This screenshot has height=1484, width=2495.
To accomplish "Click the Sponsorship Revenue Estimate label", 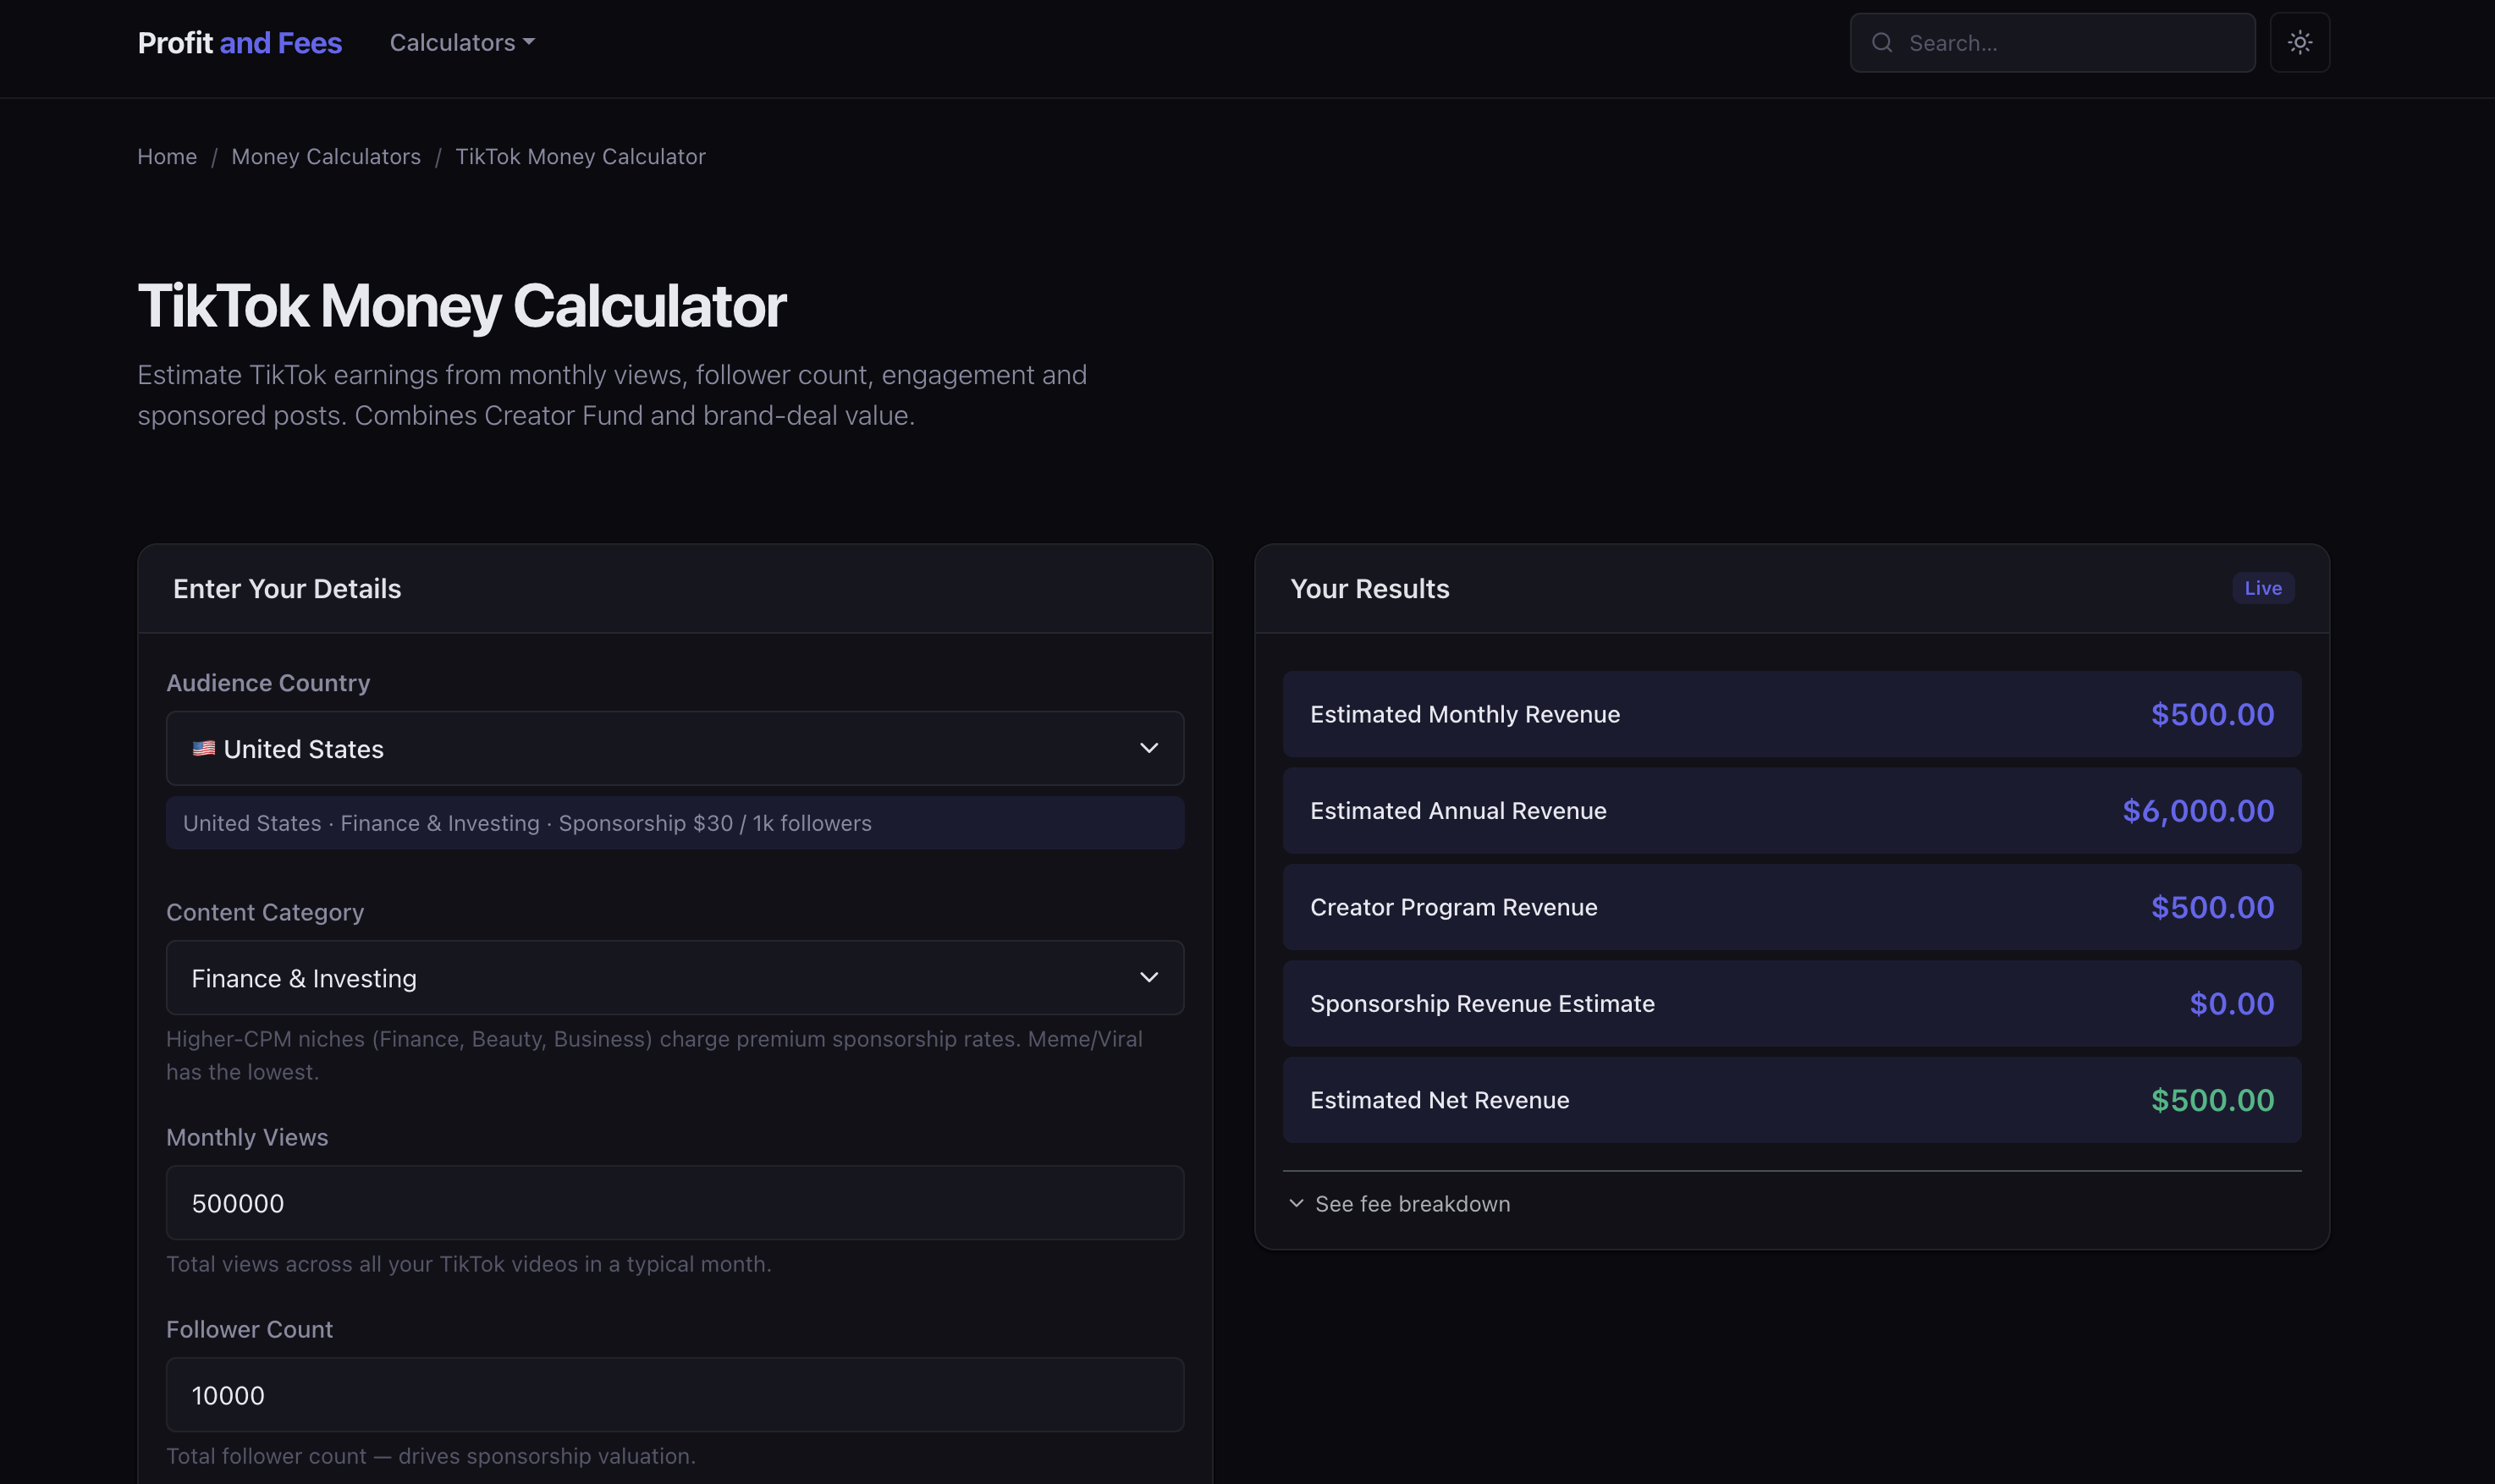I will tap(1482, 1003).
